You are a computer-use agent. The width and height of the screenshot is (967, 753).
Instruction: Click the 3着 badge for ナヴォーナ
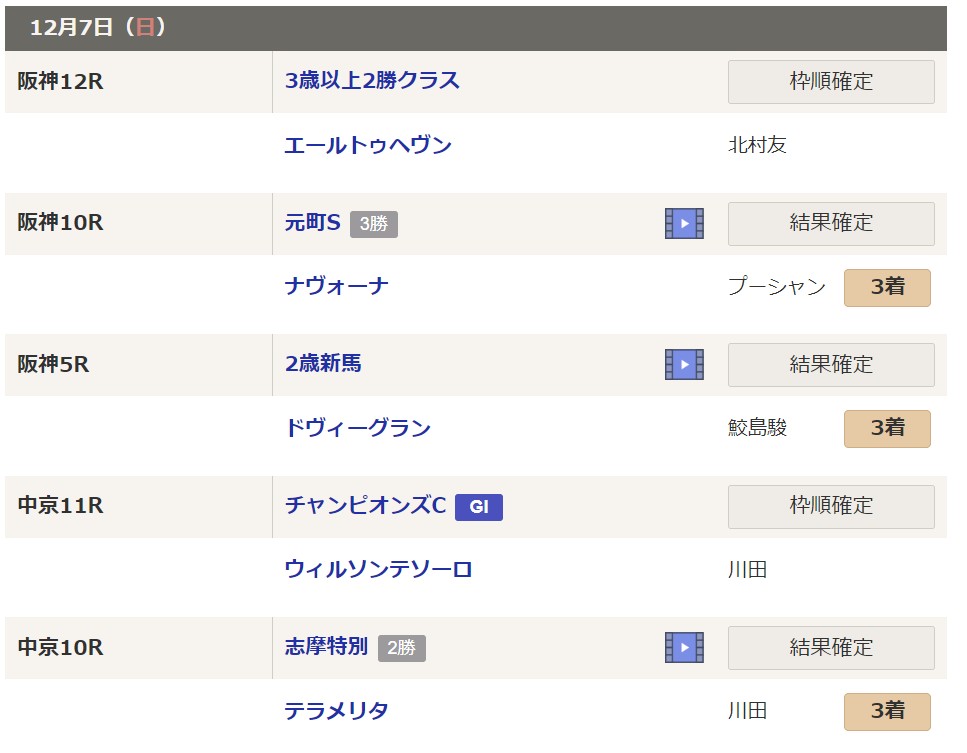887,287
